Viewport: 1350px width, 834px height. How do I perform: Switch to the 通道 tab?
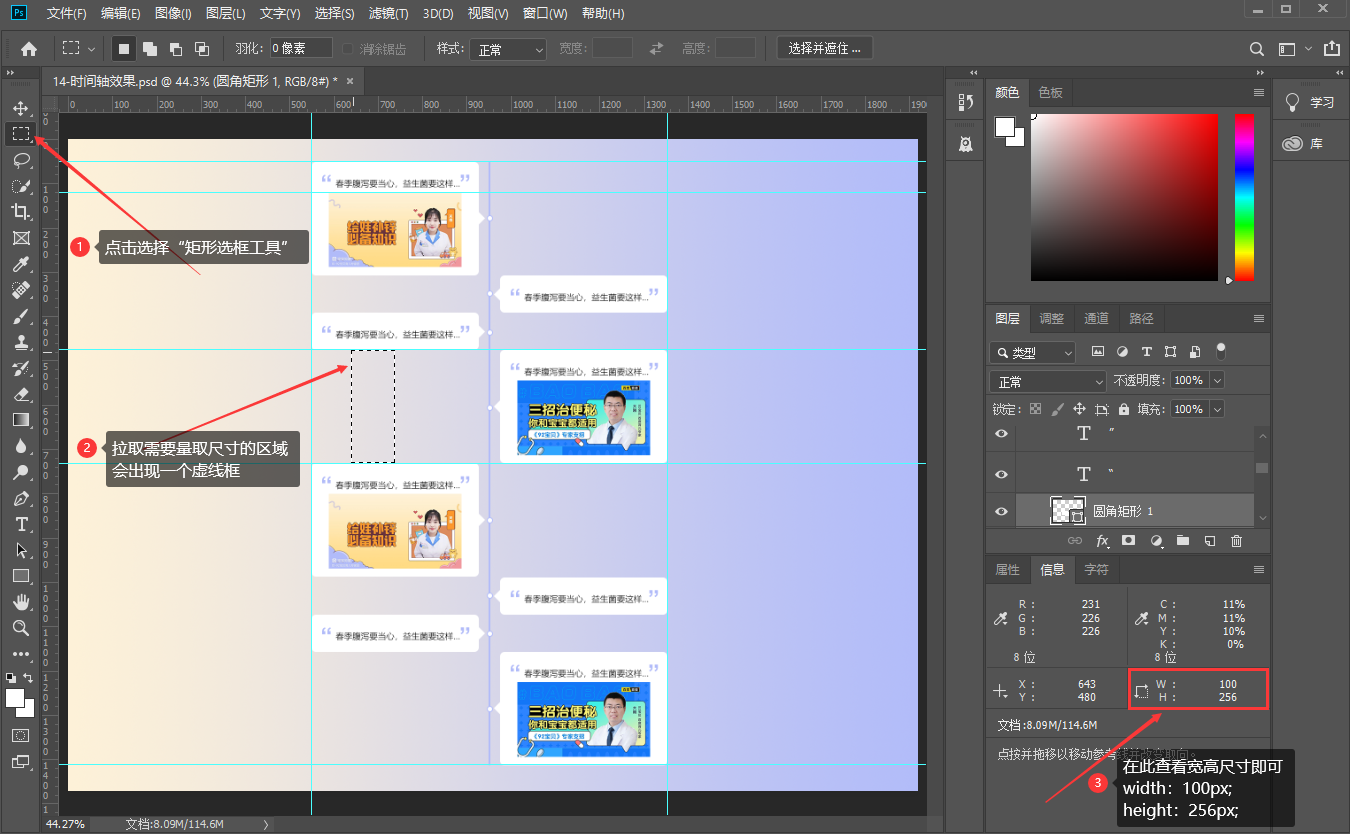point(1097,319)
